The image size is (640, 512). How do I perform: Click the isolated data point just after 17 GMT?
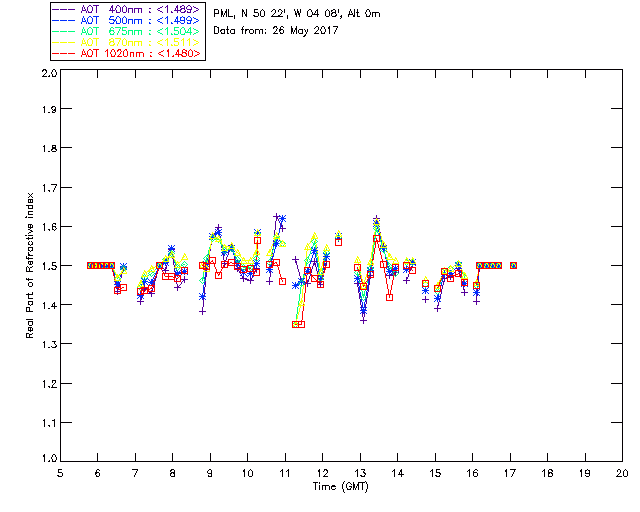coord(513,266)
